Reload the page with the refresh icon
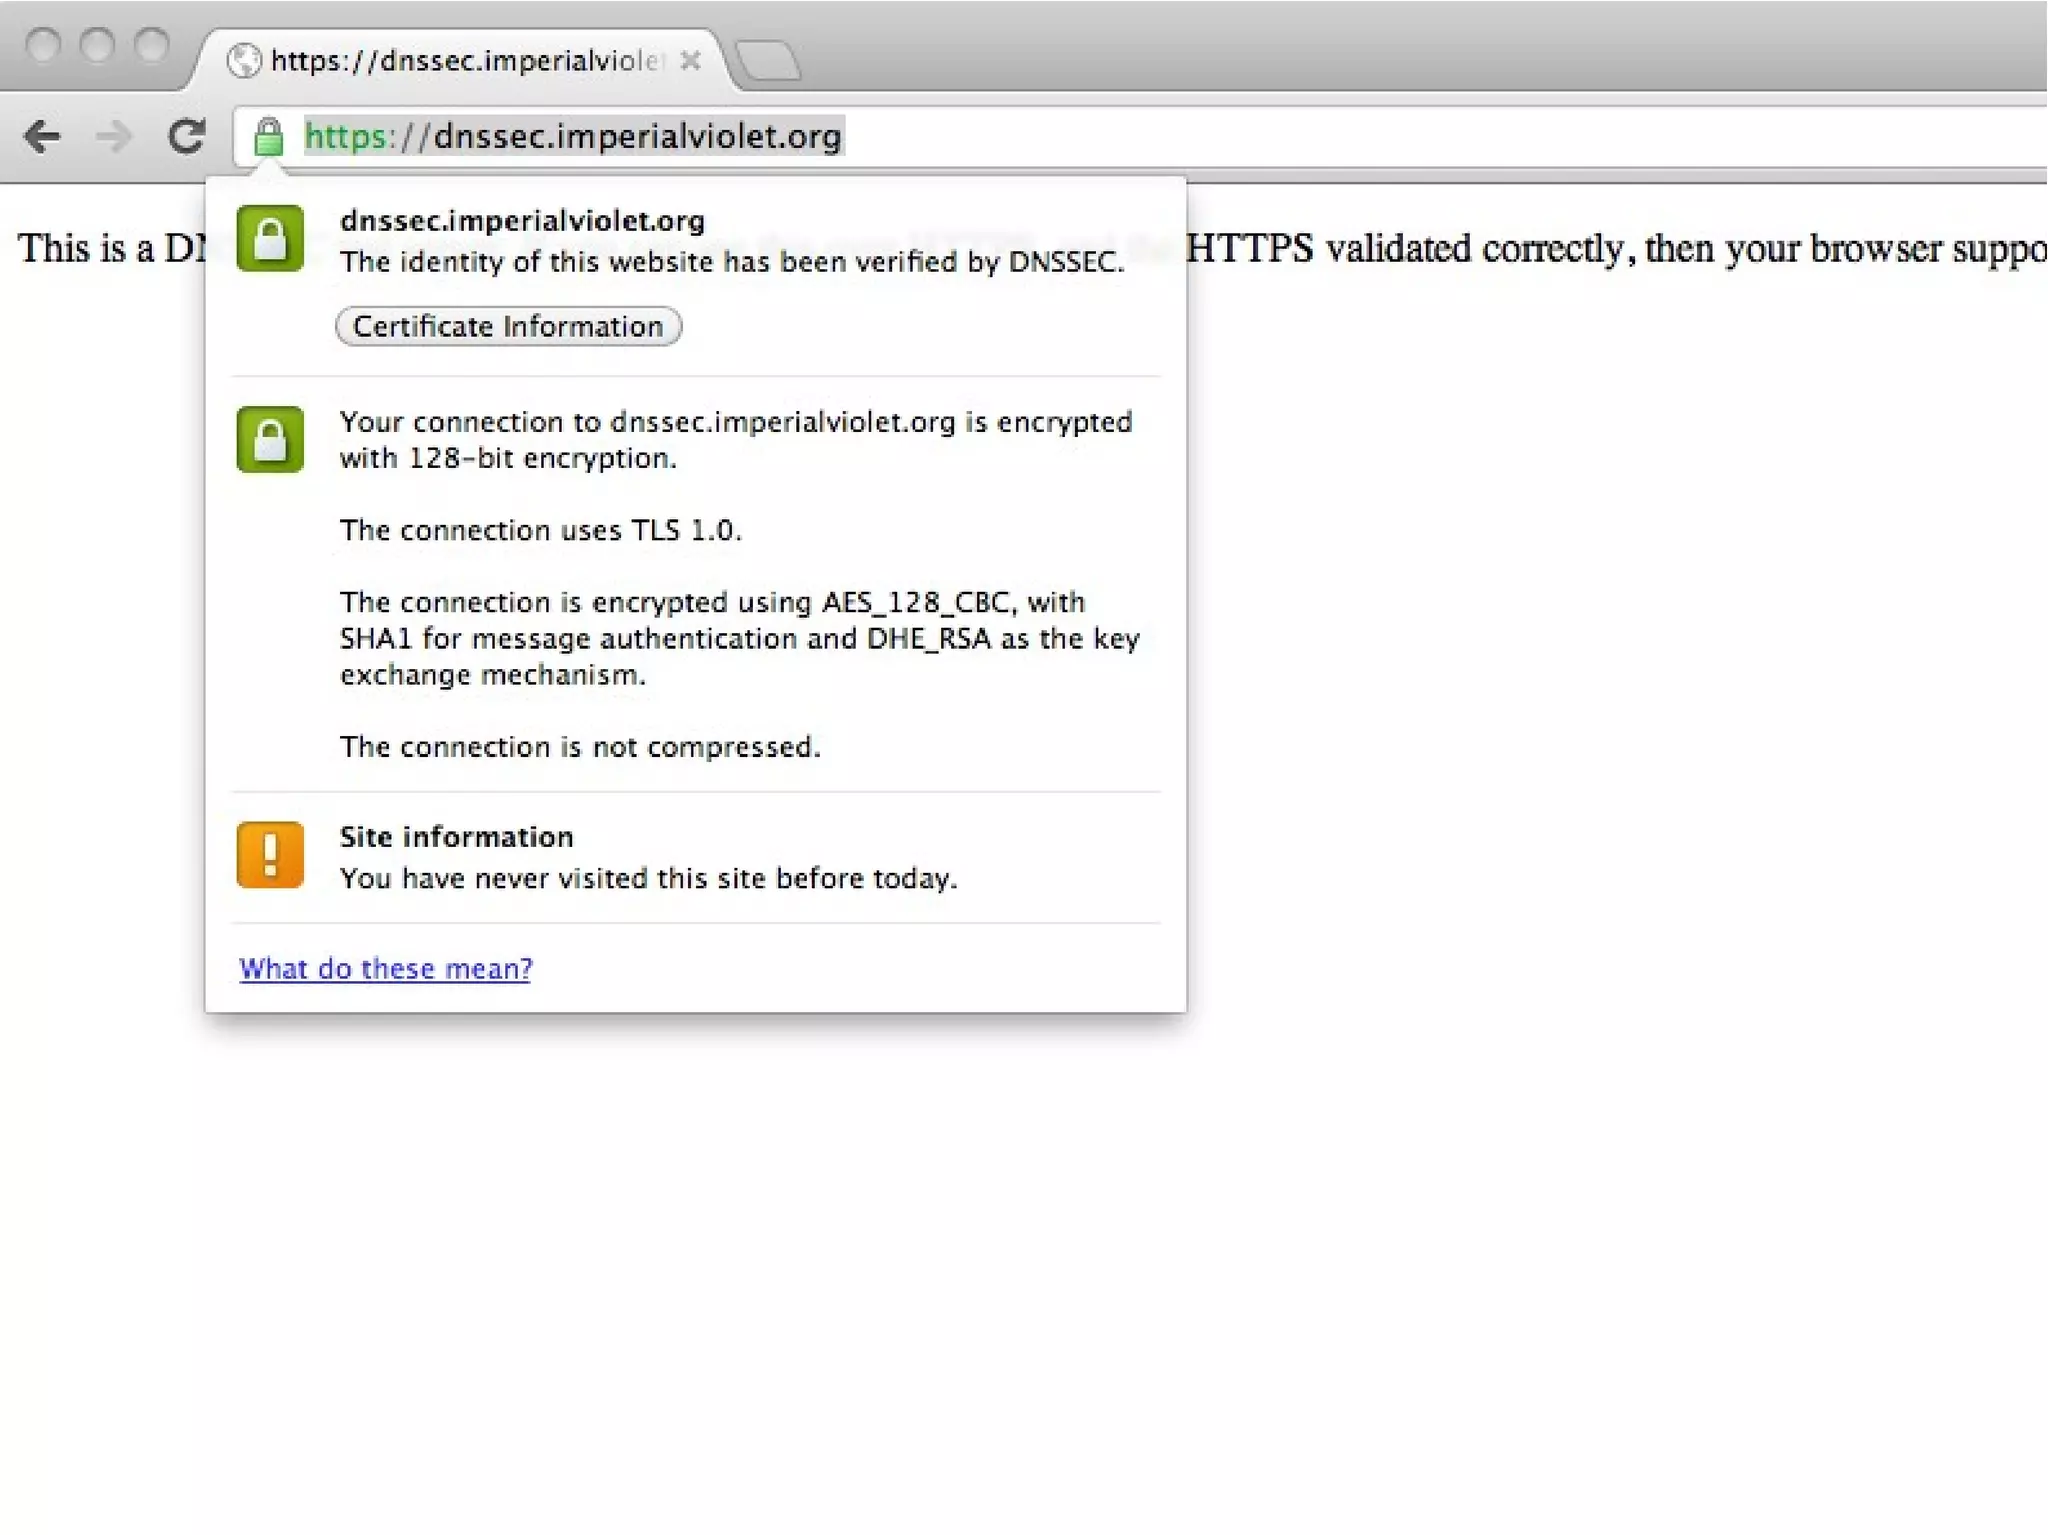 pos(186,136)
